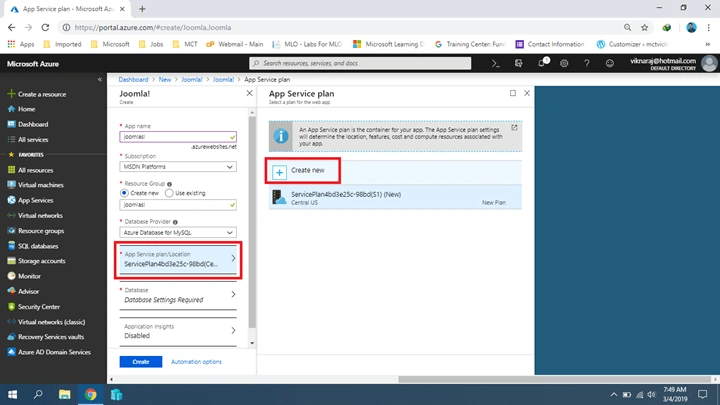720x405 pixels.
Task: Open the Webmail - Main bookmark
Action: click(x=235, y=44)
